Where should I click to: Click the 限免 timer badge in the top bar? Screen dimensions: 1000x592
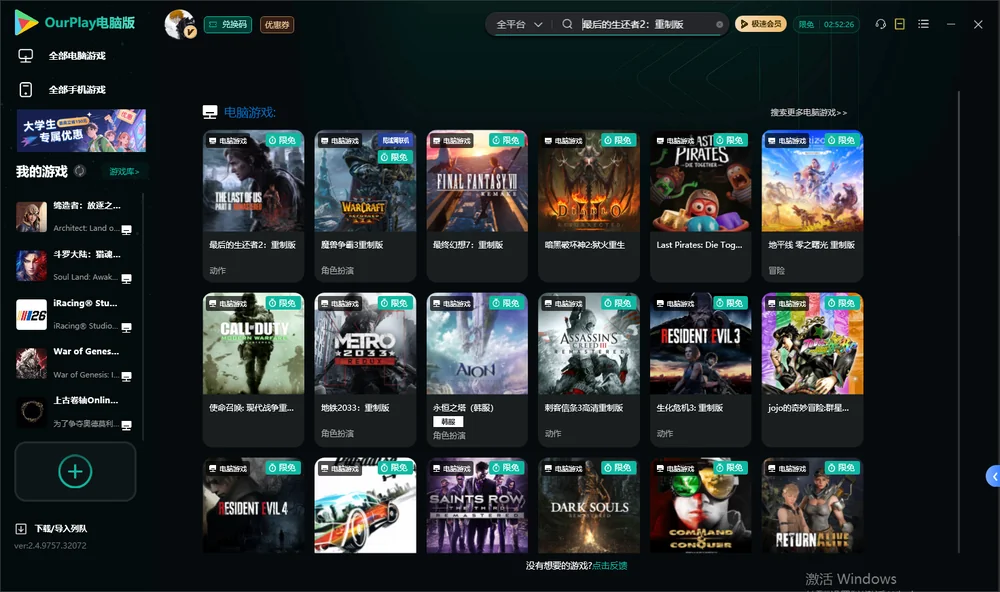[x=826, y=24]
